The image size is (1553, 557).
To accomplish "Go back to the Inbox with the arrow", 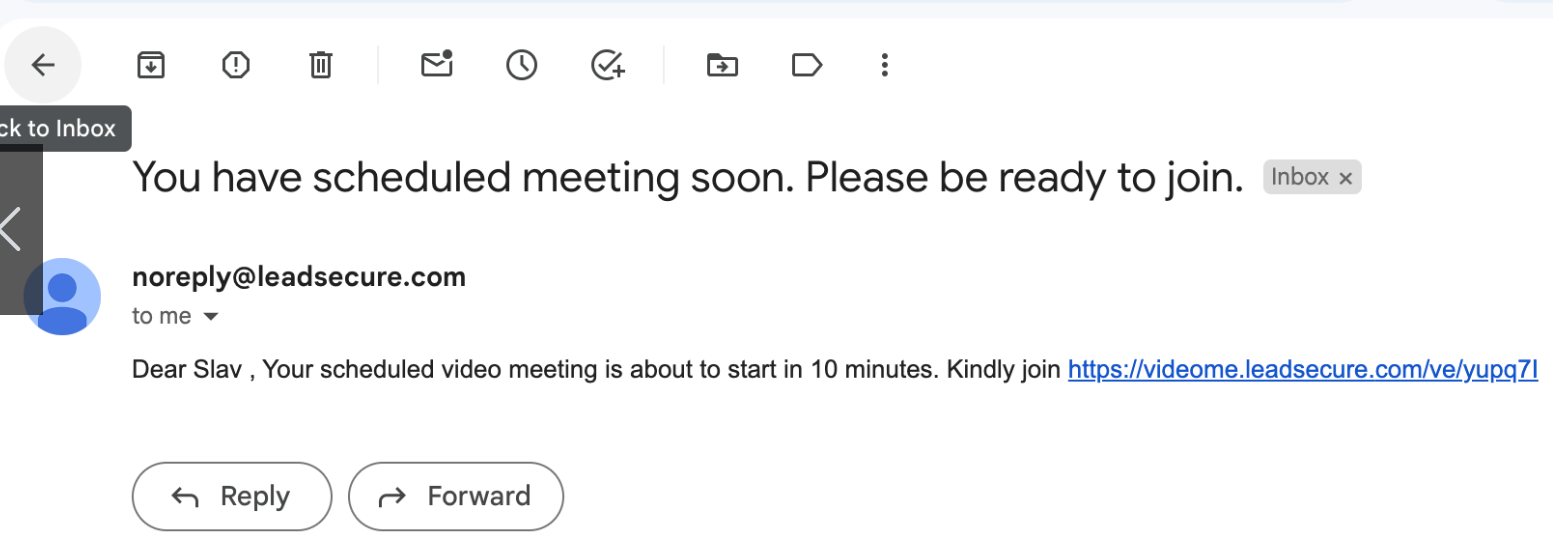I will 43,66.
